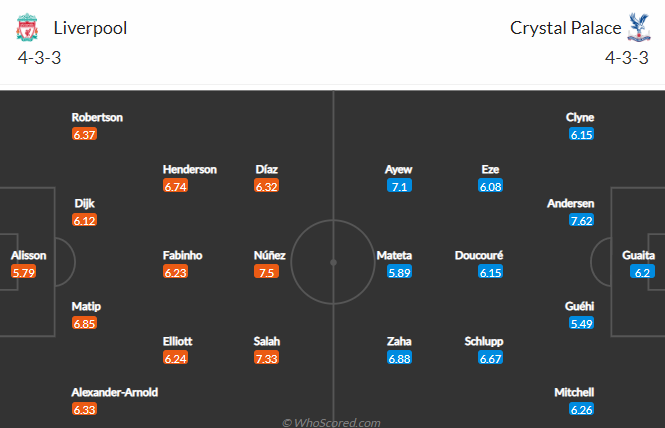Open the Crystal Palace team name link

coord(565,28)
